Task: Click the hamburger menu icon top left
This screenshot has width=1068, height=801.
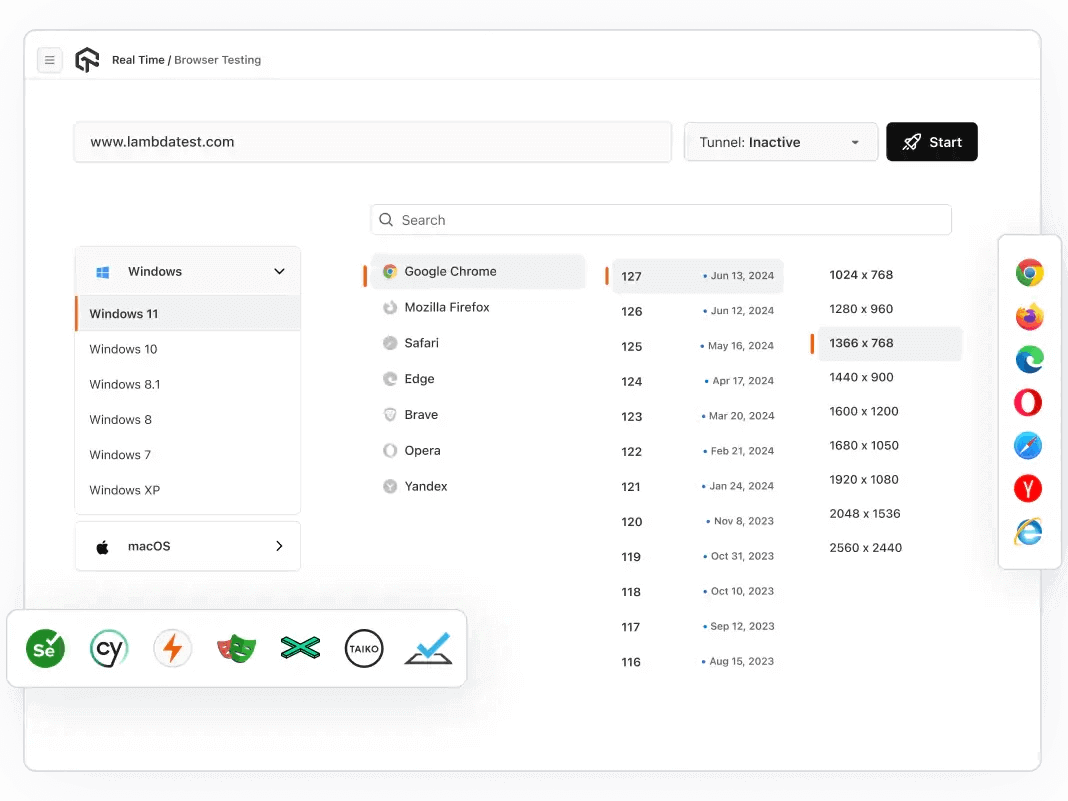Action: pyautogui.click(x=49, y=60)
